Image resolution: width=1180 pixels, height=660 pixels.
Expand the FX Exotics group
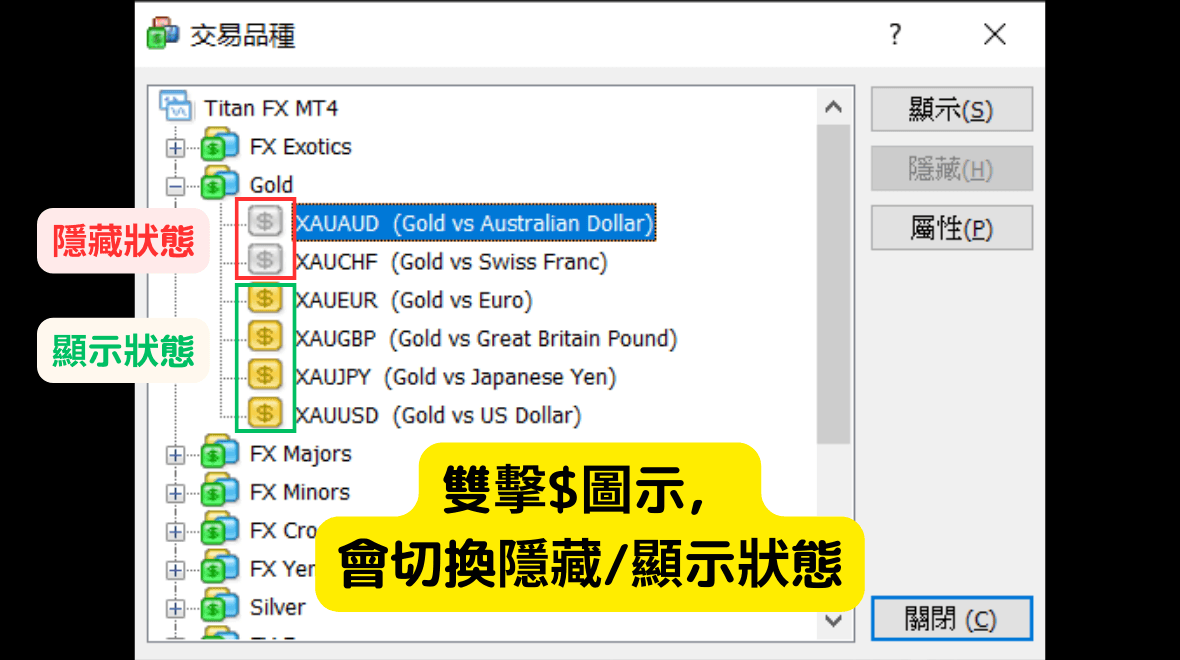tap(176, 147)
